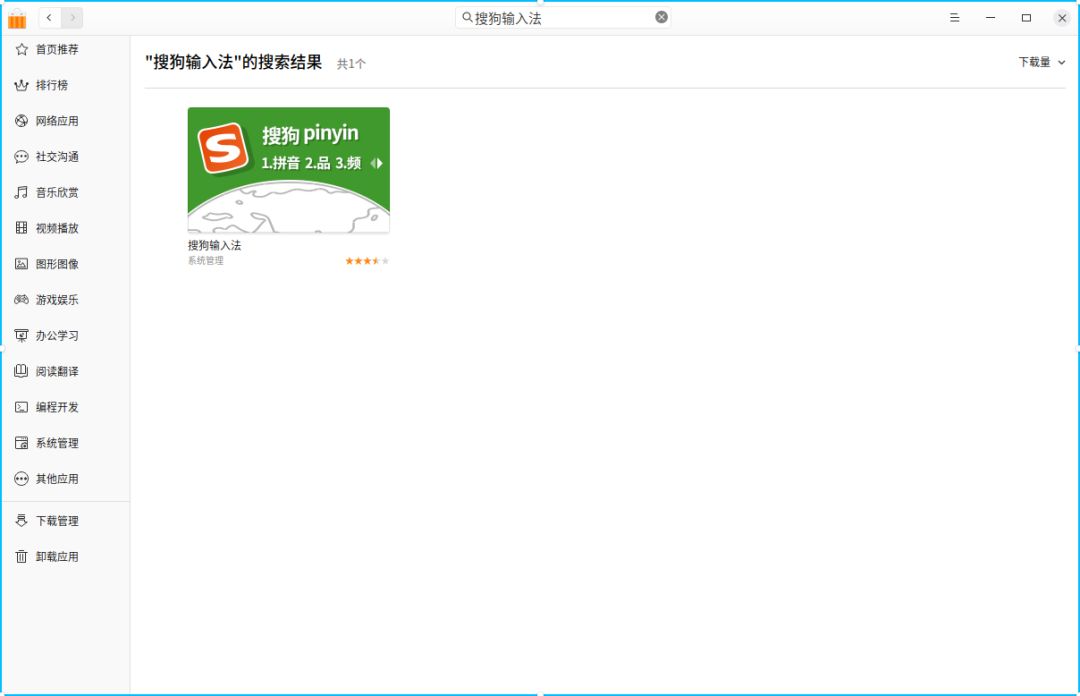Click the 卸载应用 trash icon
1080x696 pixels.
pos(21,556)
